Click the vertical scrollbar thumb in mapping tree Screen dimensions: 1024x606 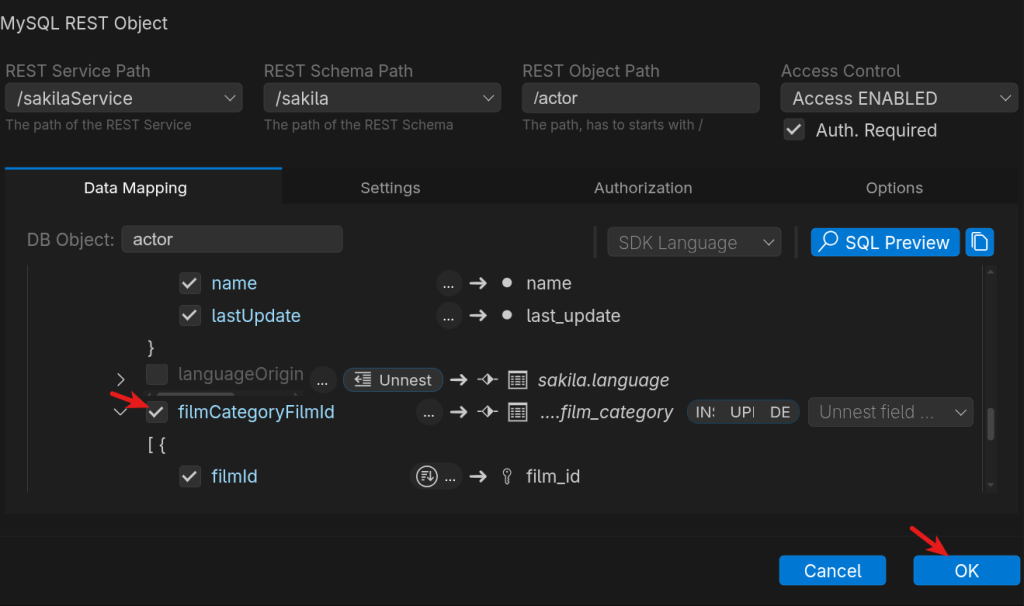[991, 424]
